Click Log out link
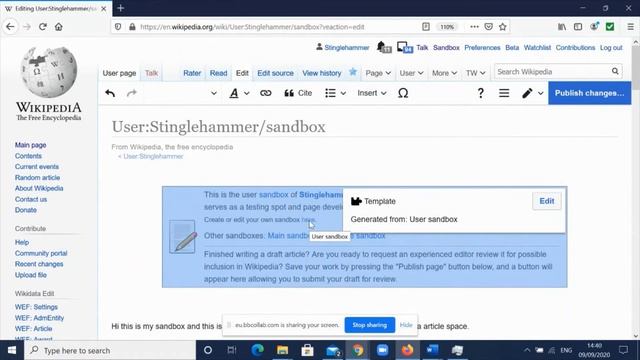Image resolution: width=640 pixels, height=360 pixels. pyautogui.click(x=611, y=48)
